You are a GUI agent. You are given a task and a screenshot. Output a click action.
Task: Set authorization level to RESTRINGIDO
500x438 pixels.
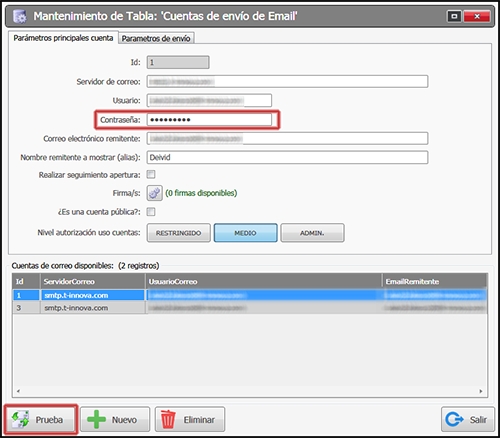179,233
